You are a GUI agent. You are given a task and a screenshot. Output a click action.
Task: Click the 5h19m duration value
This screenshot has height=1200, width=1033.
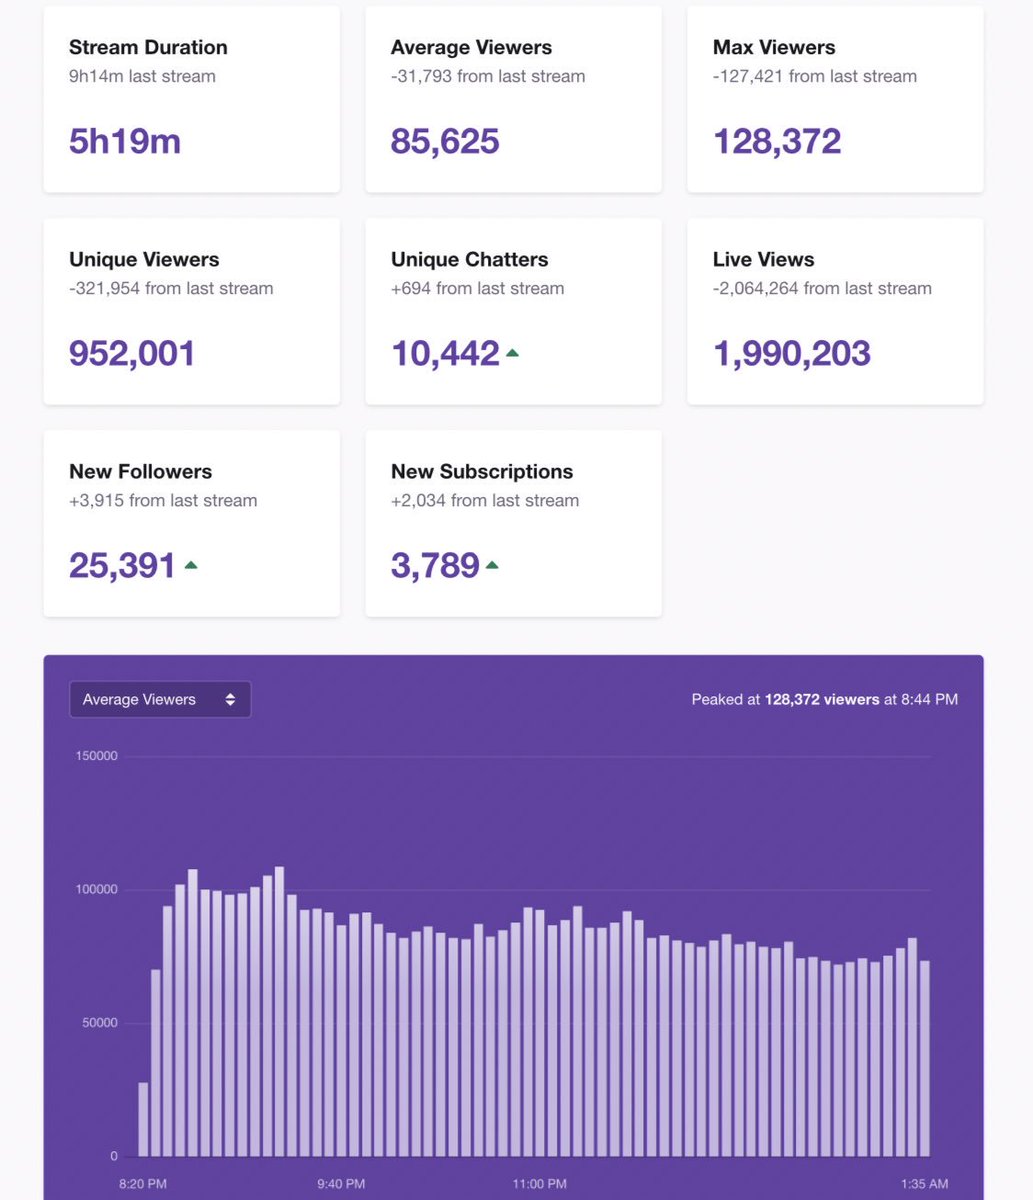point(125,141)
